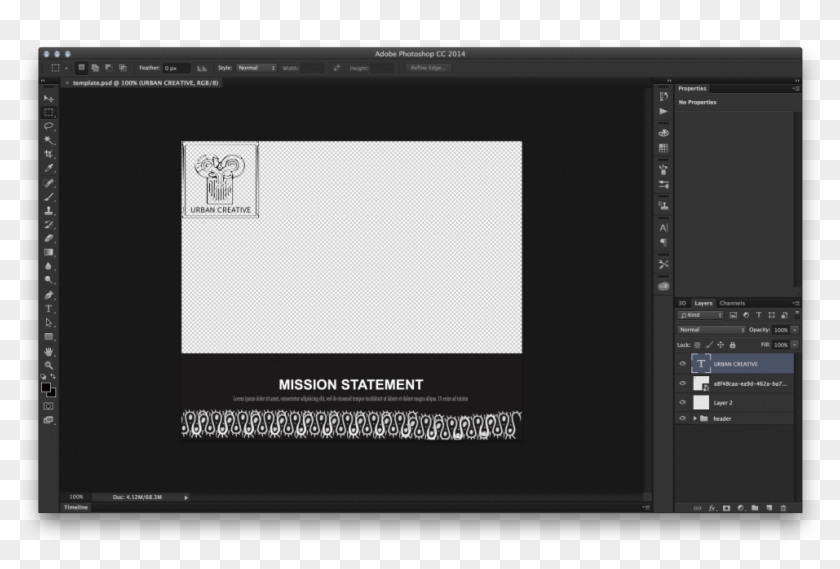Select the Rectangular Marquee tool in toolbox
Screen dimensions: 840x569
(49, 113)
